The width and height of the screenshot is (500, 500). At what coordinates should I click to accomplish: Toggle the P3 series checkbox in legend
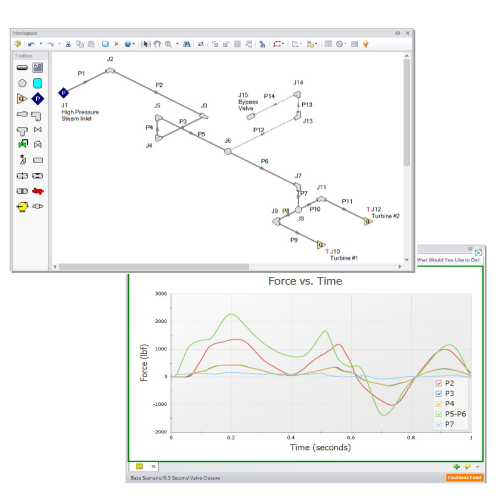click(x=439, y=394)
